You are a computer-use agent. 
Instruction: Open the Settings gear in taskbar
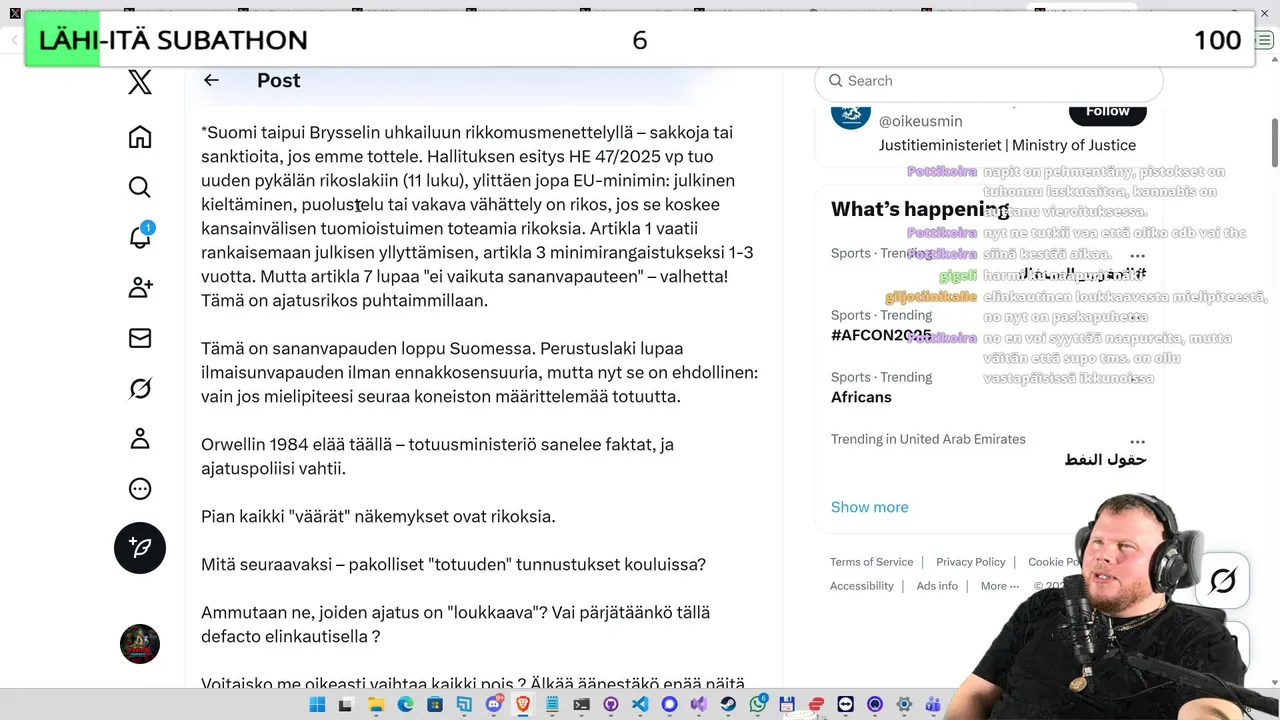904,705
